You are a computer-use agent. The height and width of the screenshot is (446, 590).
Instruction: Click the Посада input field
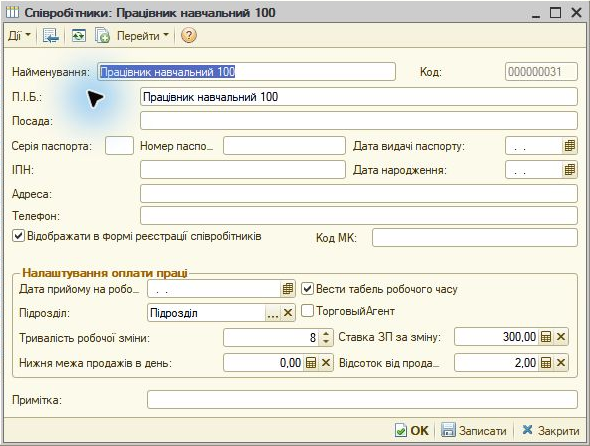359,121
